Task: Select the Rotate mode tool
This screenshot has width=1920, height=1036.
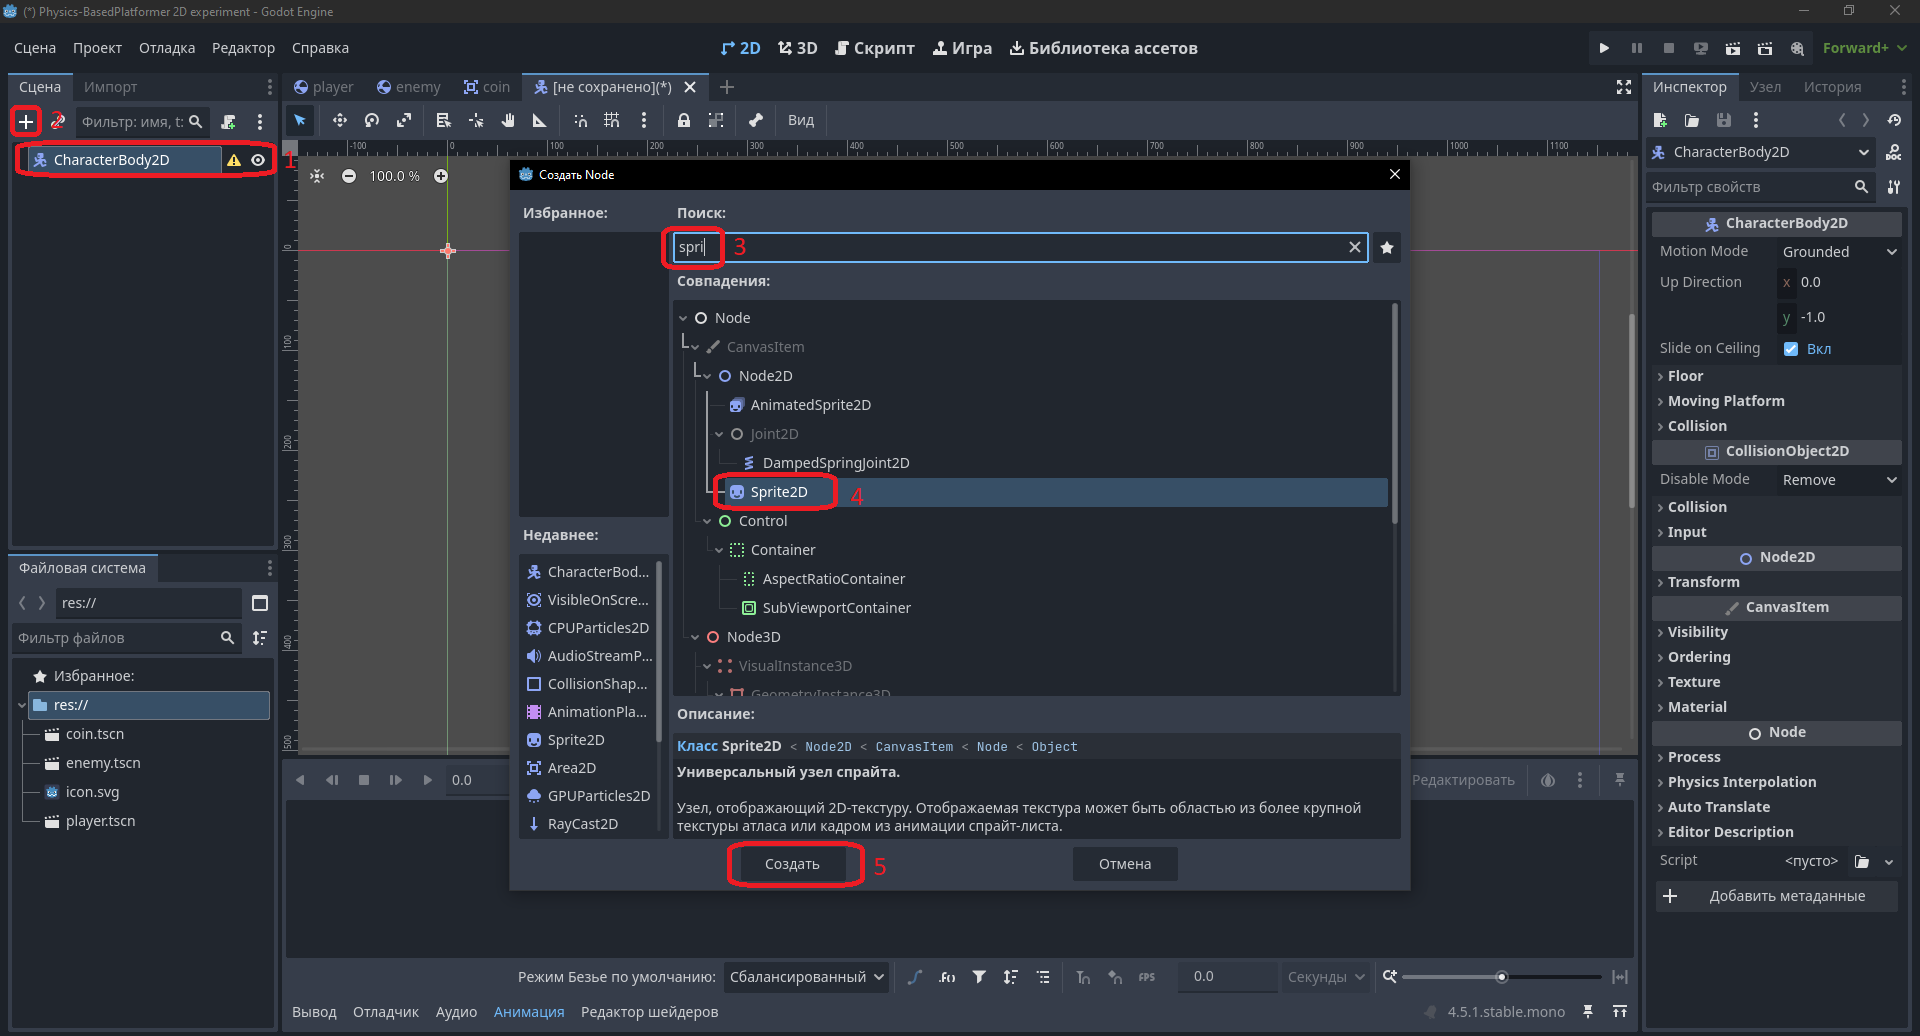Action: point(372,120)
